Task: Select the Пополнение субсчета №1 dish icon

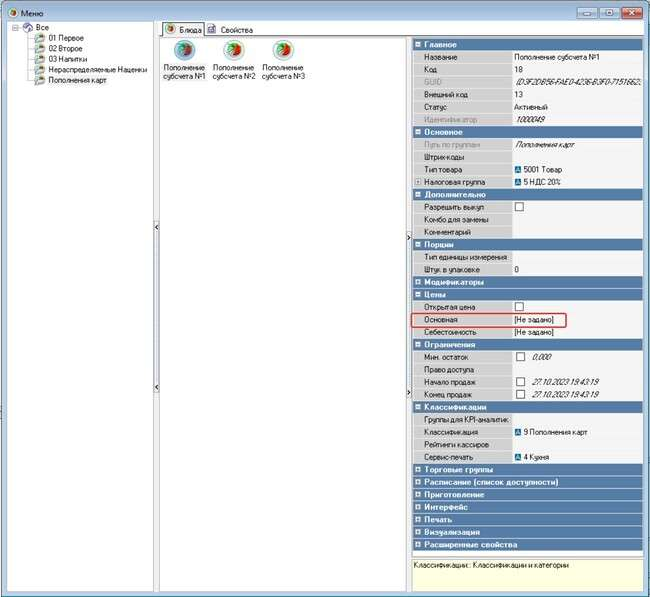Action: pyautogui.click(x=184, y=52)
